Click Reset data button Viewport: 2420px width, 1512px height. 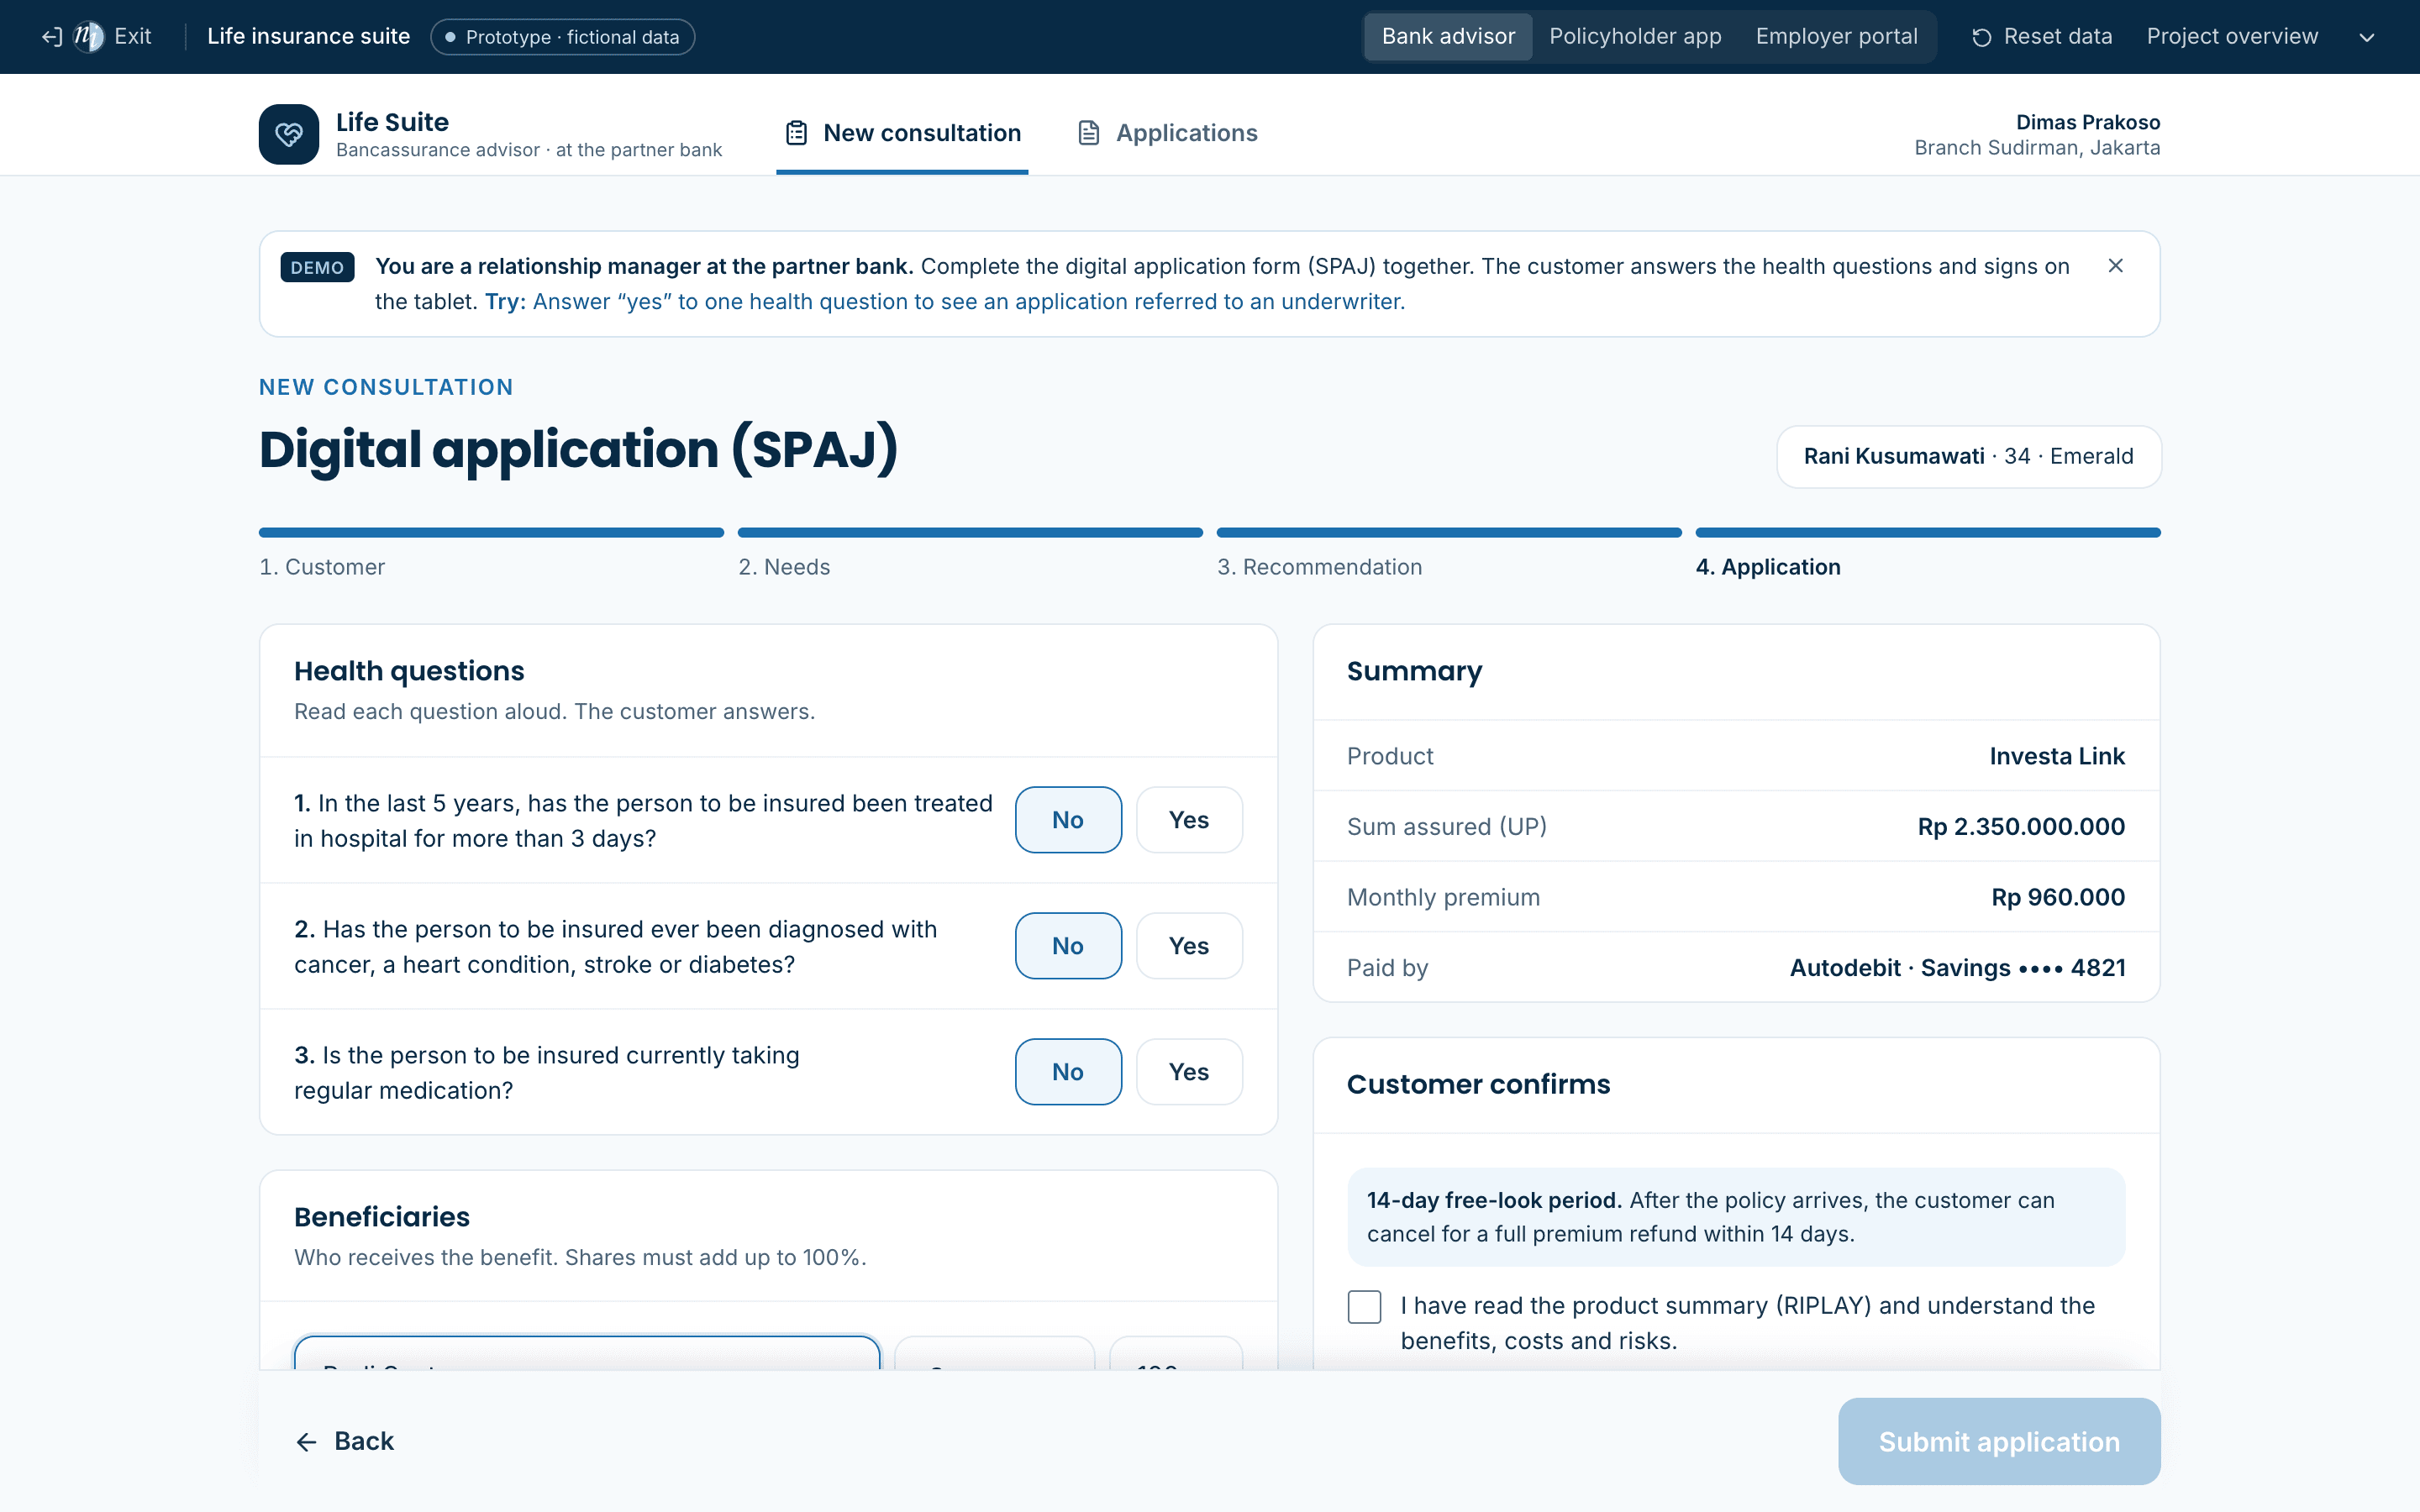[x=2041, y=37]
